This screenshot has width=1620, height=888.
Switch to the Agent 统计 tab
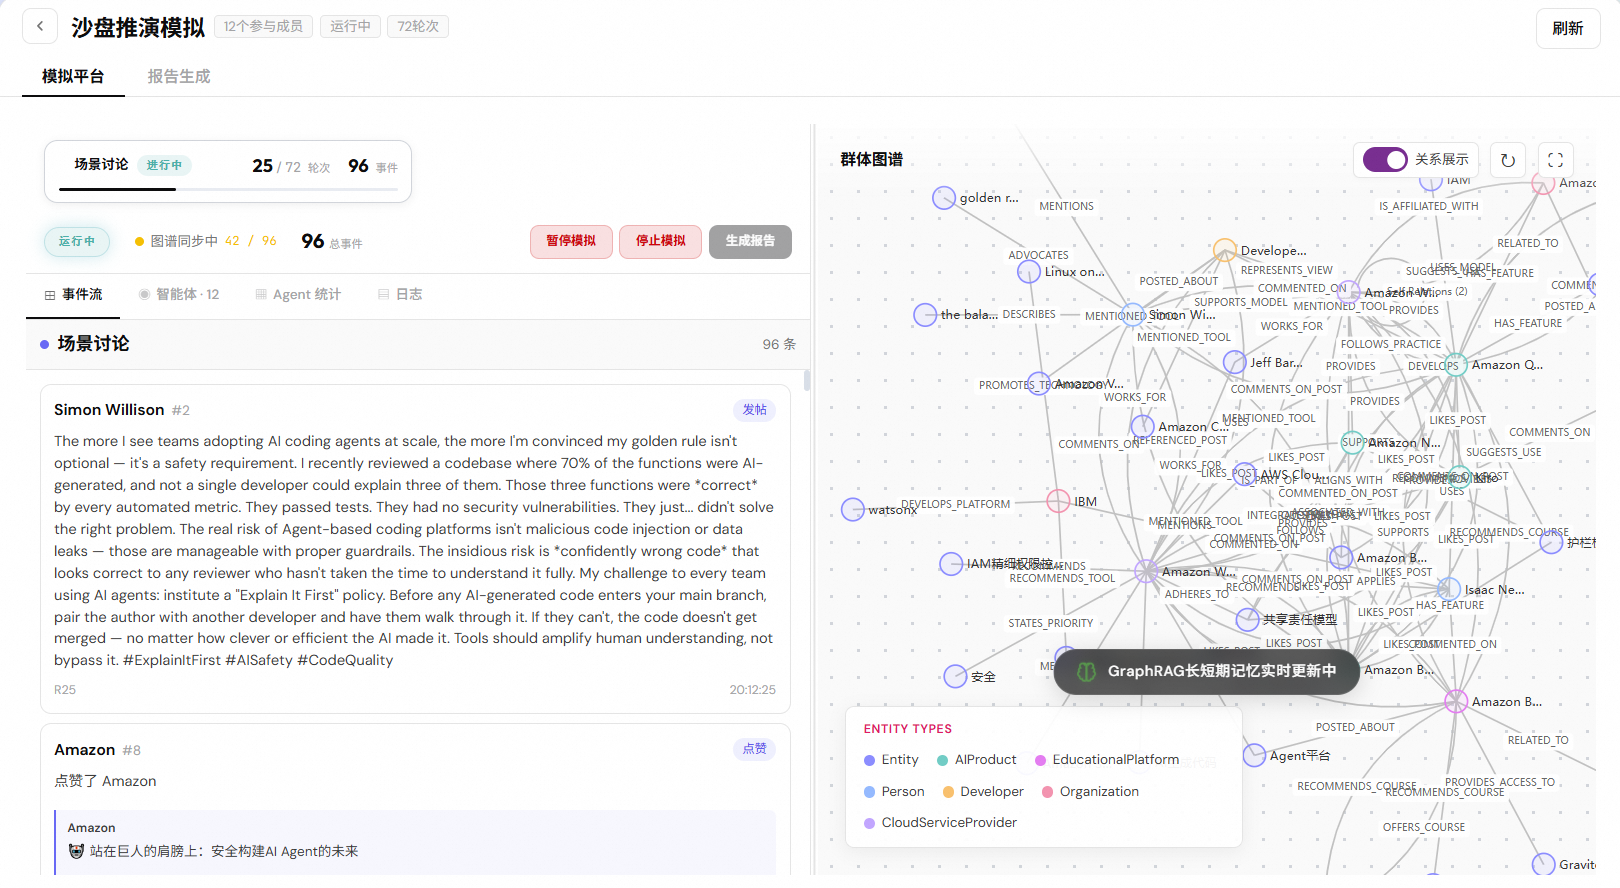298,294
